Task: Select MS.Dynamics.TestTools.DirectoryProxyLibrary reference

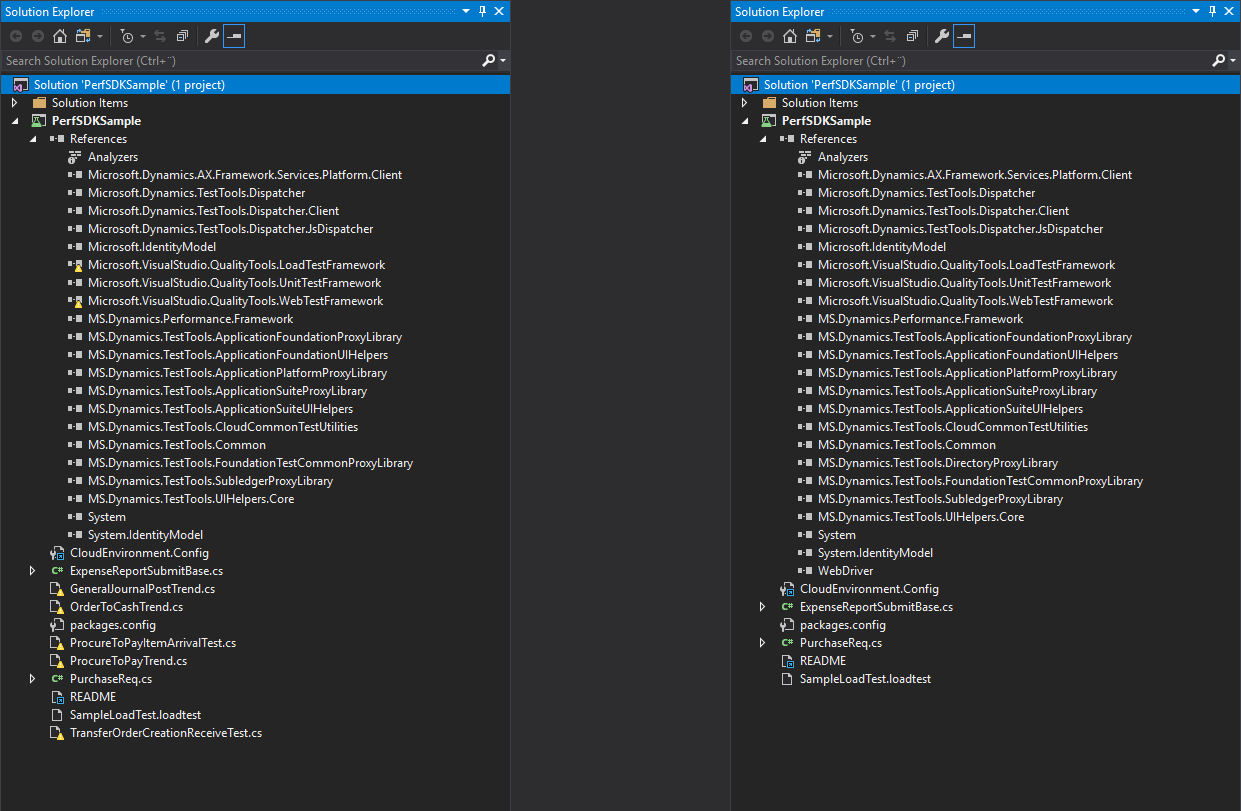Action: (937, 463)
